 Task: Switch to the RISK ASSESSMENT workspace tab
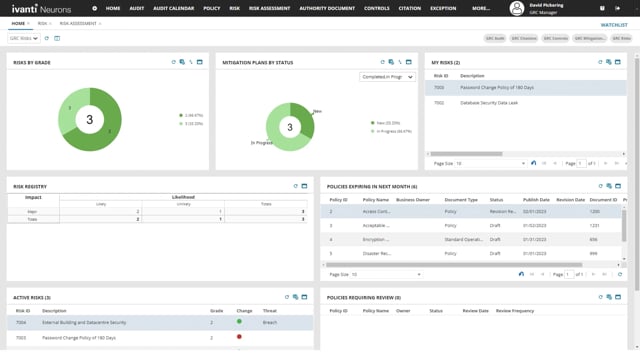click(78, 24)
